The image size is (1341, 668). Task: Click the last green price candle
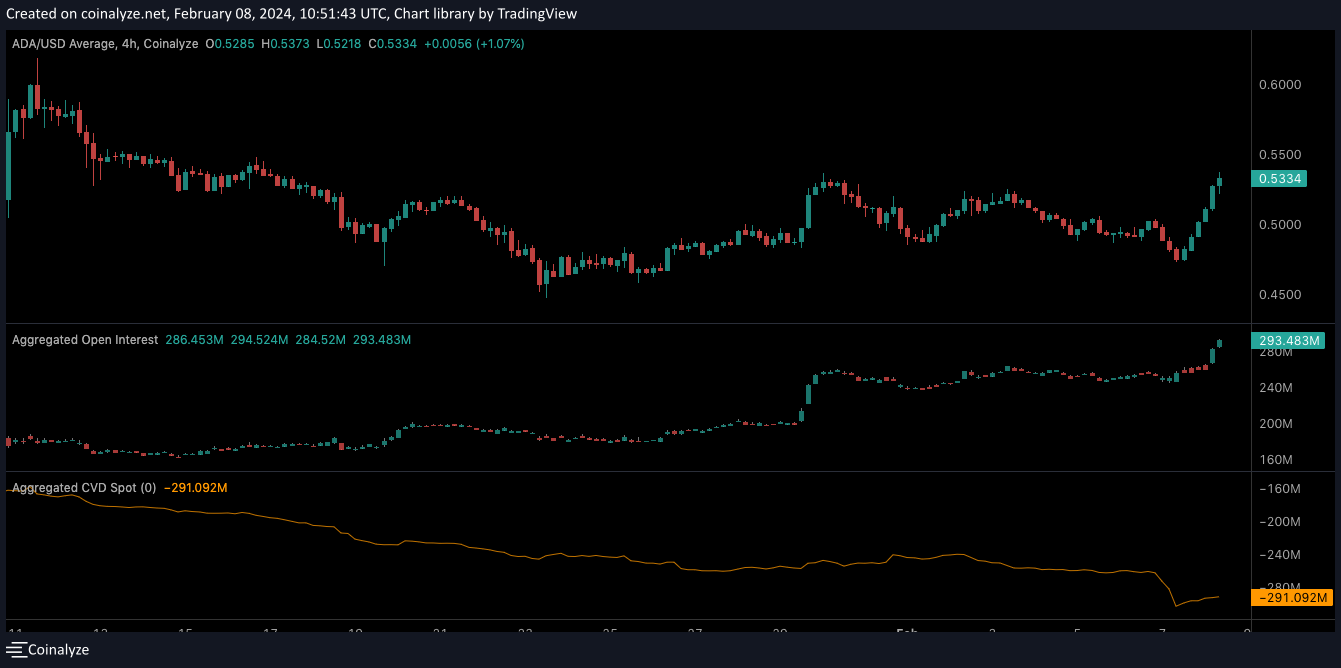pos(1219,181)
